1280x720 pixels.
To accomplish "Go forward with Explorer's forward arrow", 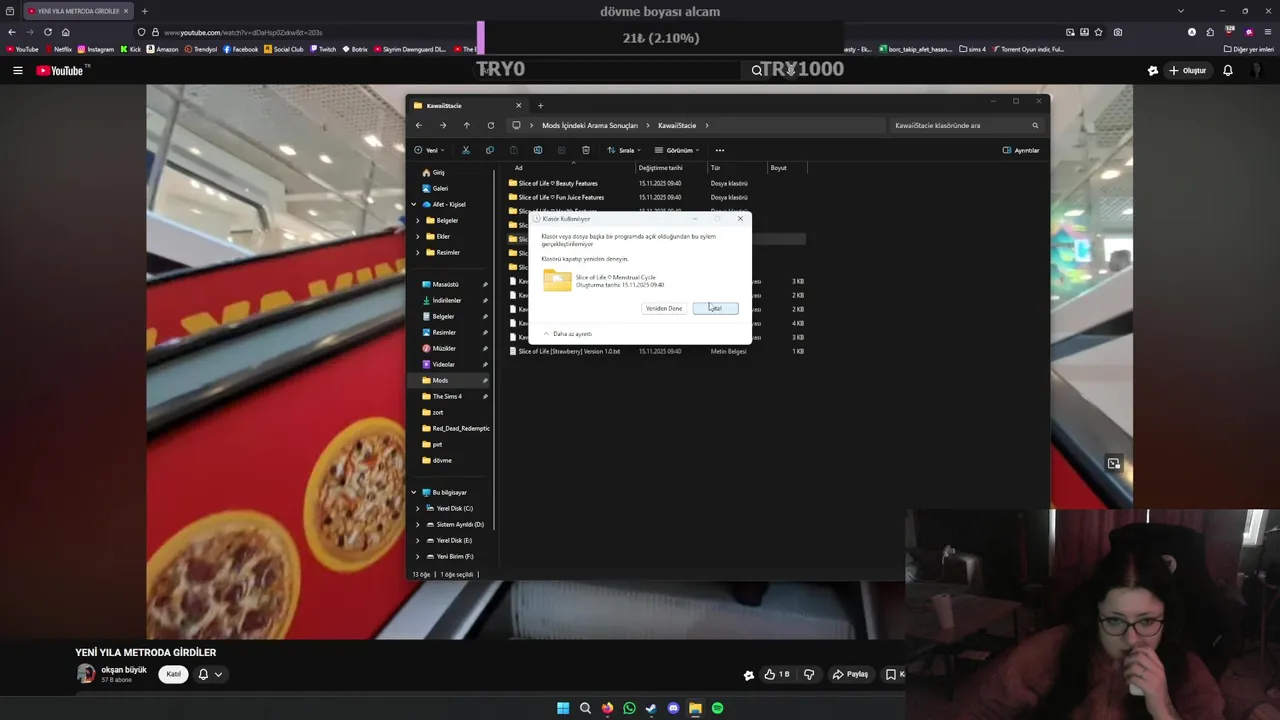I will (443, 125).
